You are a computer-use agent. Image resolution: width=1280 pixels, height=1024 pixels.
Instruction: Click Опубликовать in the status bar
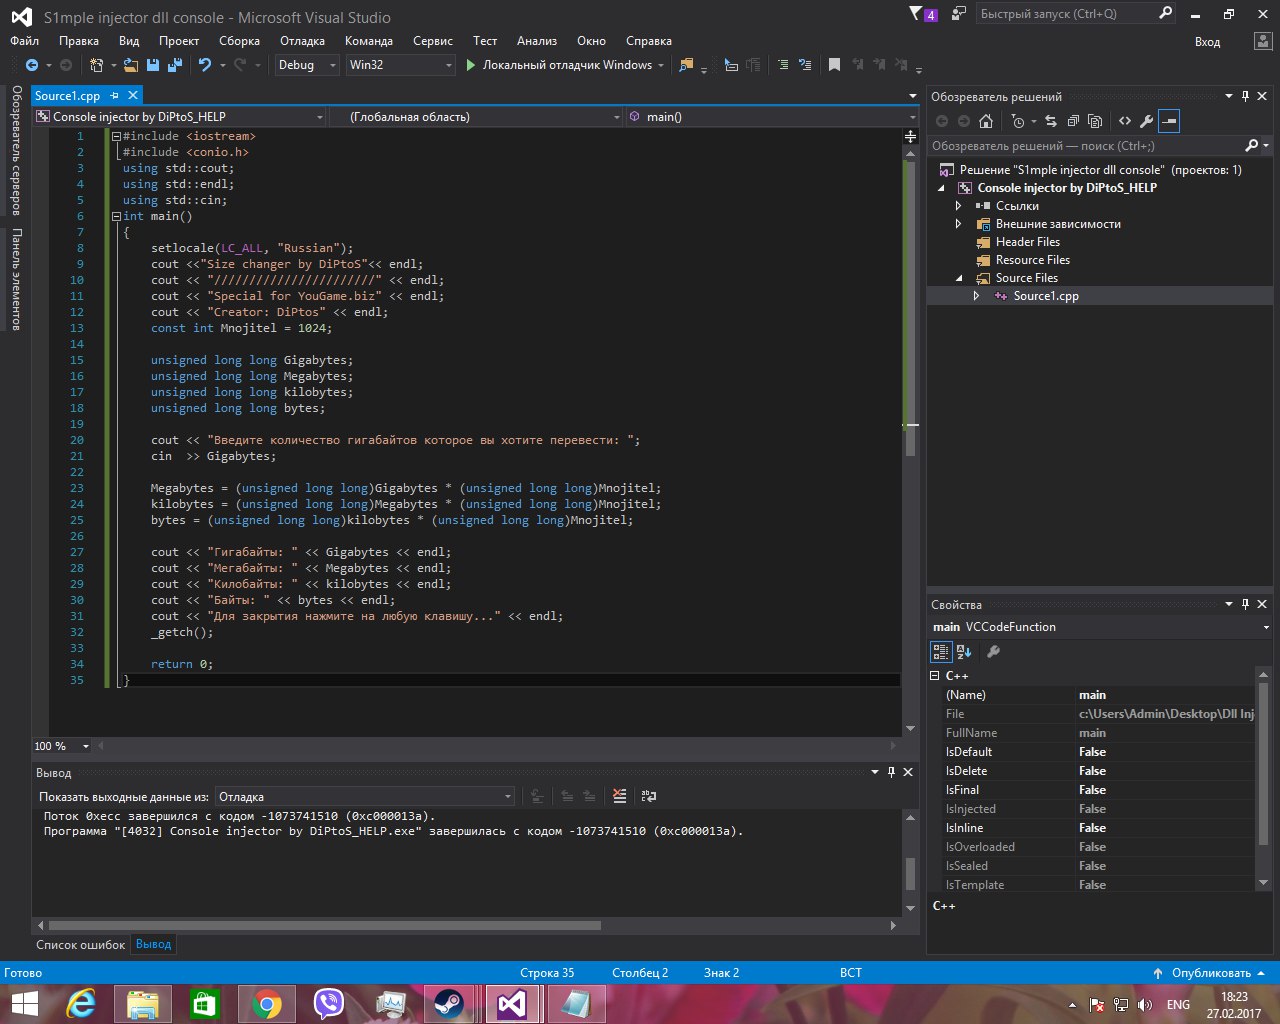click(x=1211, y=973)
